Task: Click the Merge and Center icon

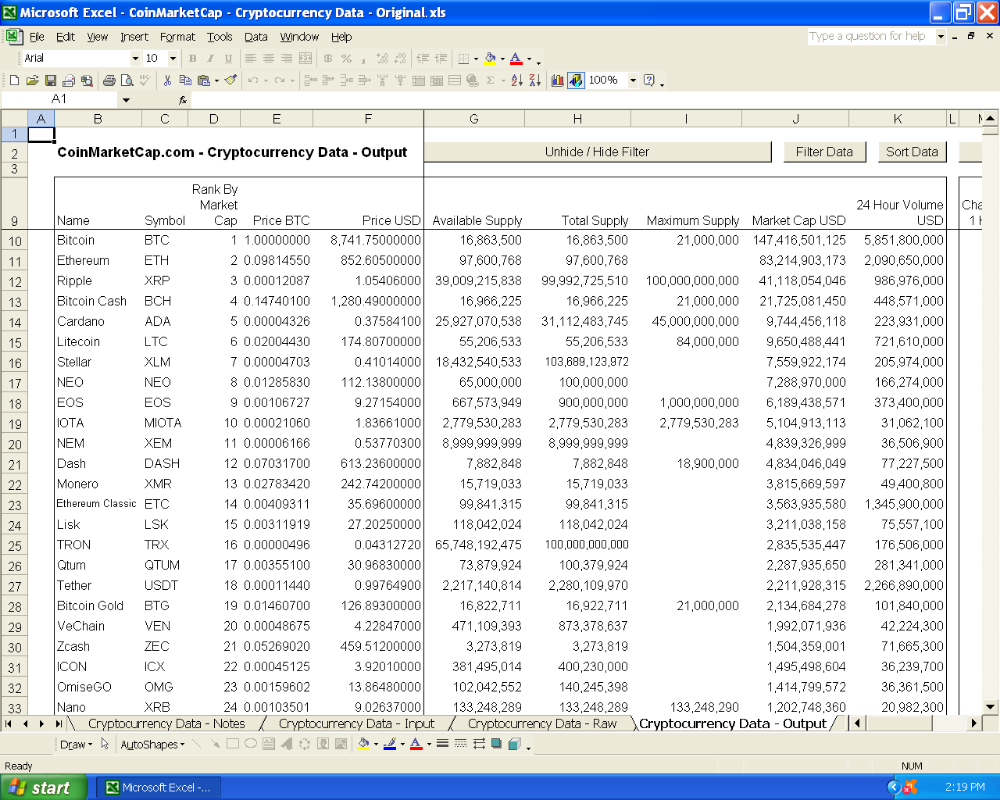Action: tap(305, 59)
